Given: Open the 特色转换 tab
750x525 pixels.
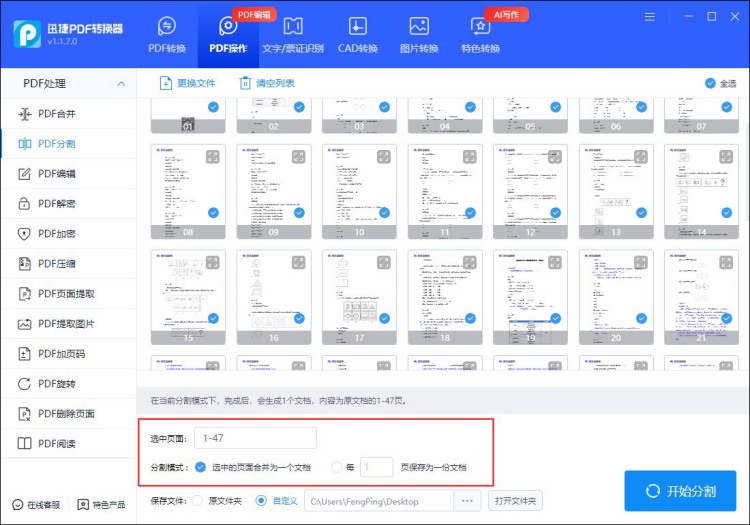Looking at the screenshot, I should tap(480, 34).
